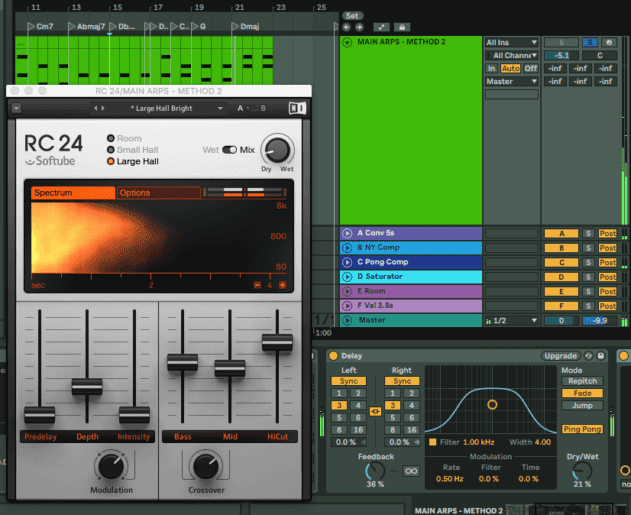Select Room reverb type
The height and width of the screenshot is (515, 631).
[x=111, y=138]
